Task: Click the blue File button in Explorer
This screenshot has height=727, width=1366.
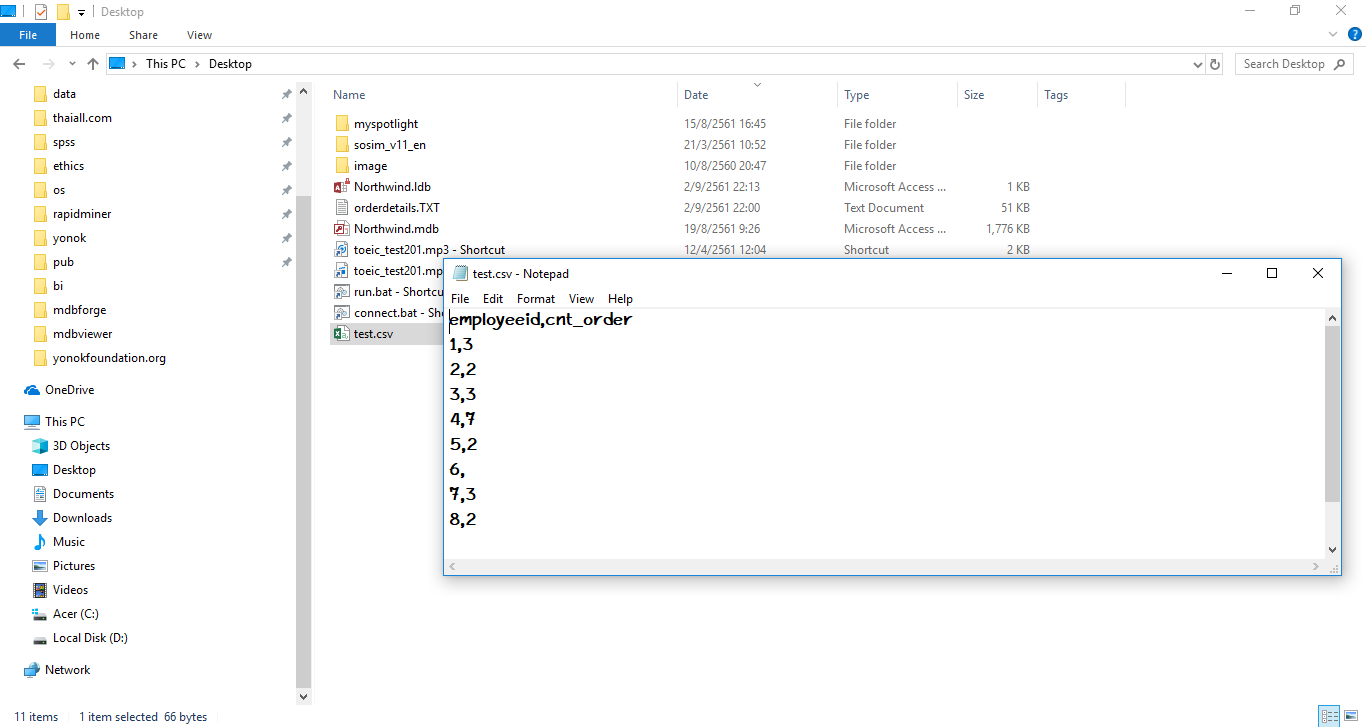Action: click(x=28, y=35)
